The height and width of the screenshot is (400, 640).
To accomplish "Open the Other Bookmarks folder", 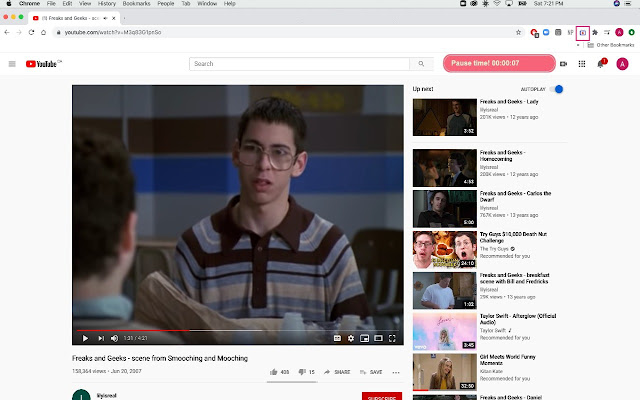I will (x=611, y=45).
